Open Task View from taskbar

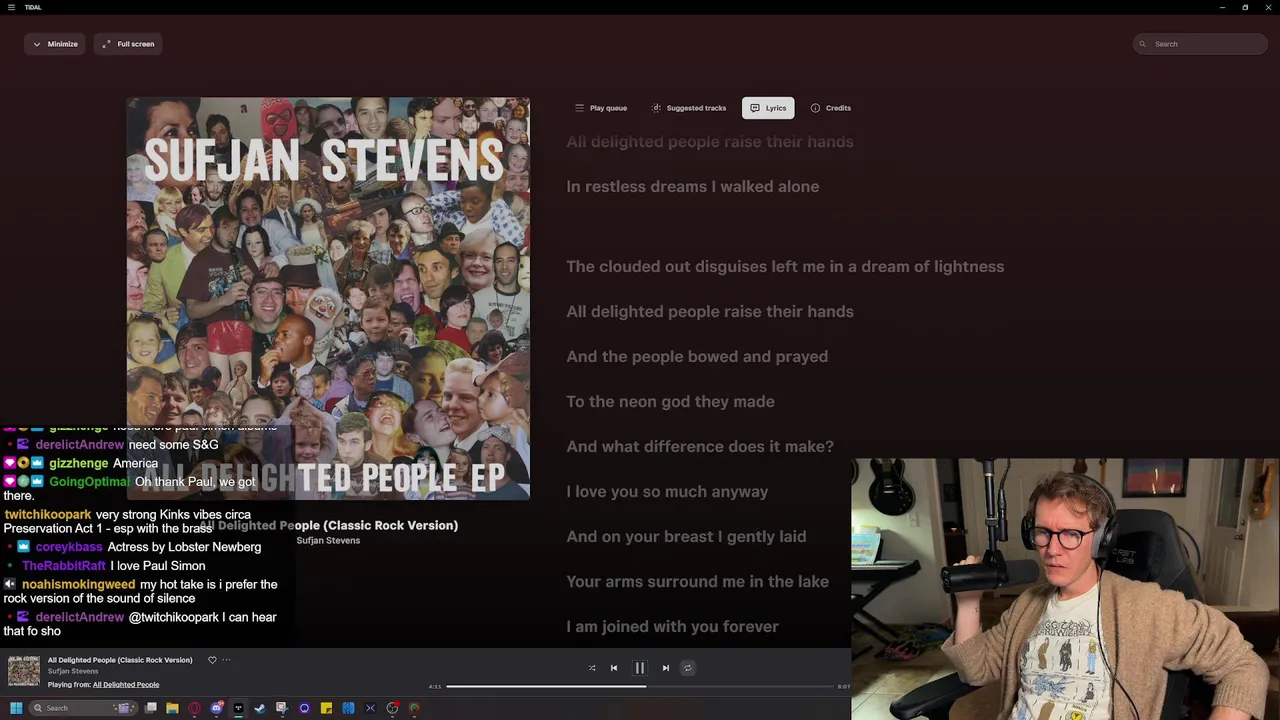[151, 708]
